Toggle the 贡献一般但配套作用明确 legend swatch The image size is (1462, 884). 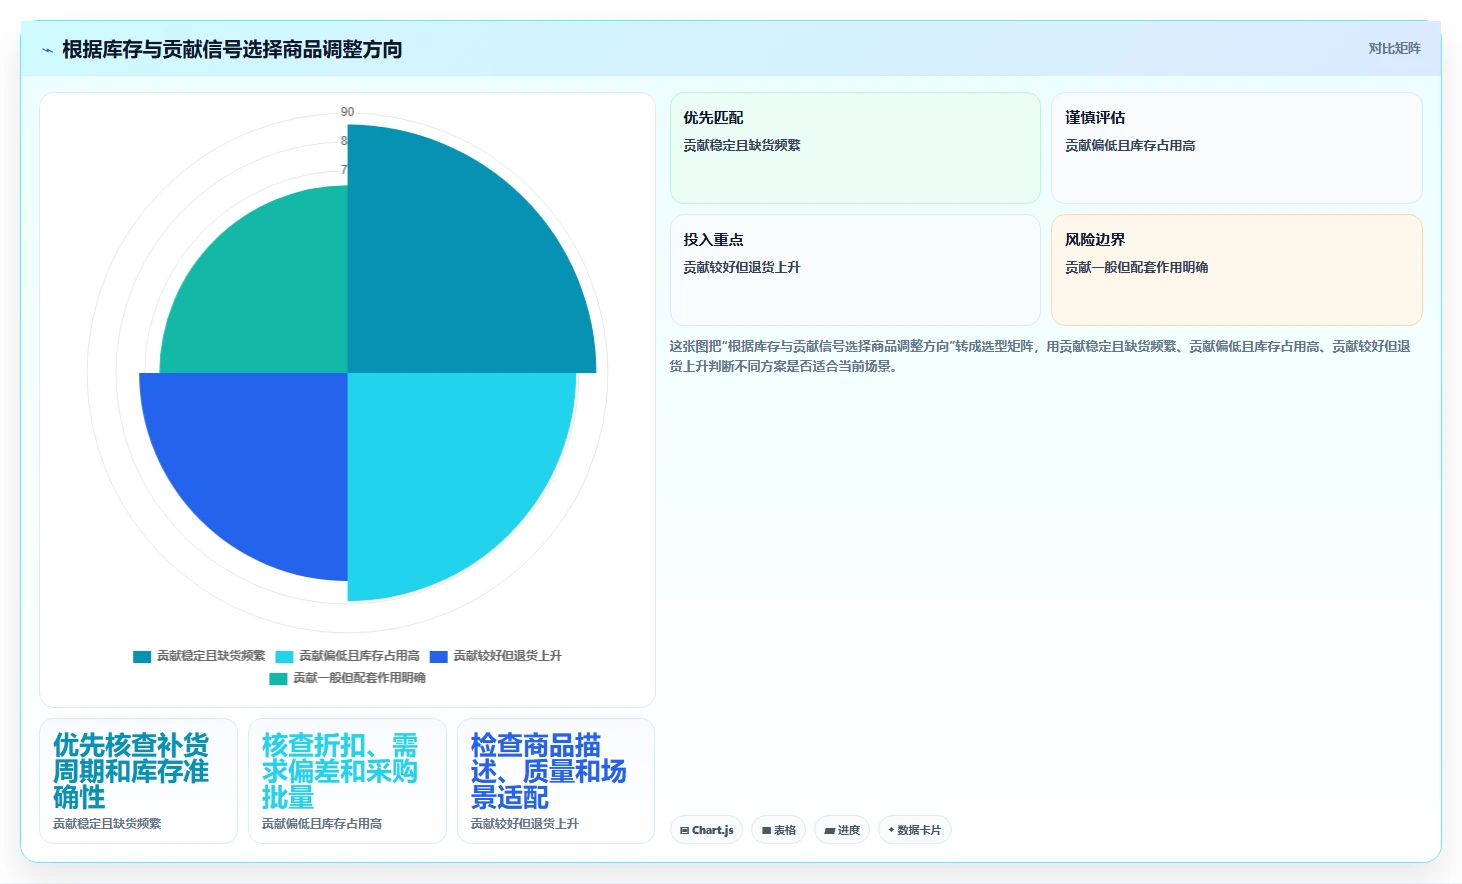(x=278, y=679)
